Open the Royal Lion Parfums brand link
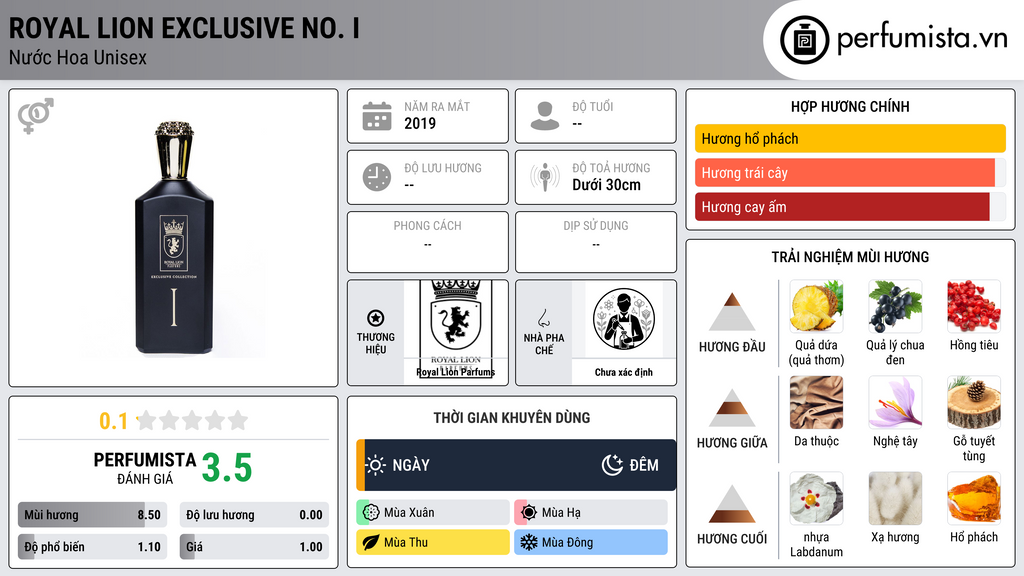 (x=456, y=372)
